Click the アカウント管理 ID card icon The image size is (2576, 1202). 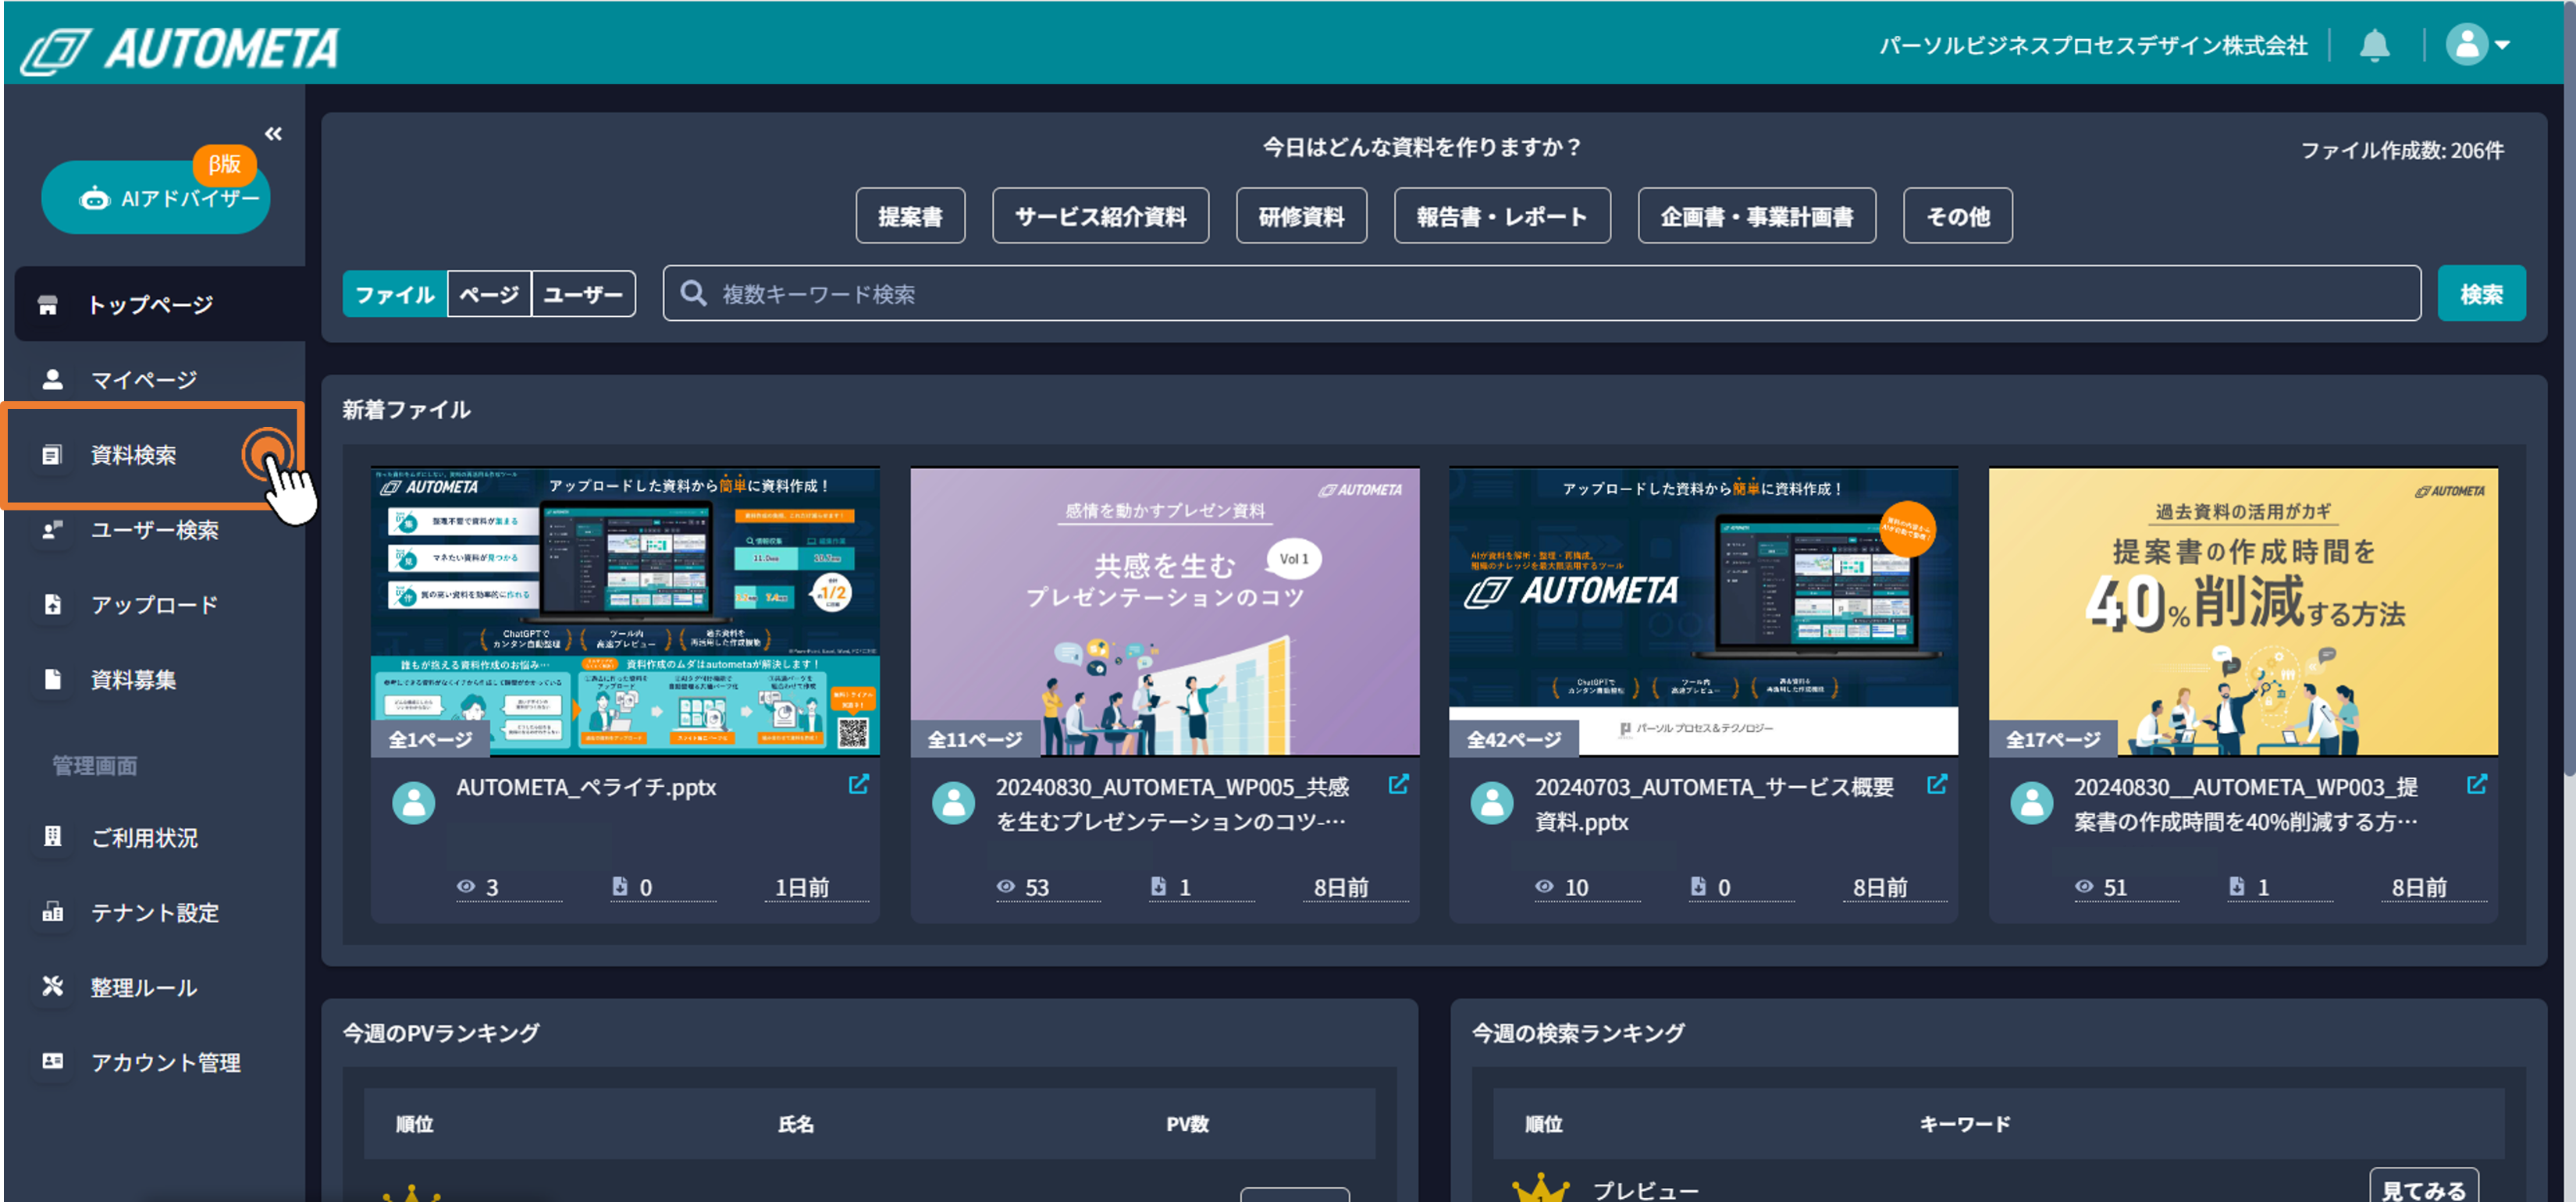(52, 1061)
